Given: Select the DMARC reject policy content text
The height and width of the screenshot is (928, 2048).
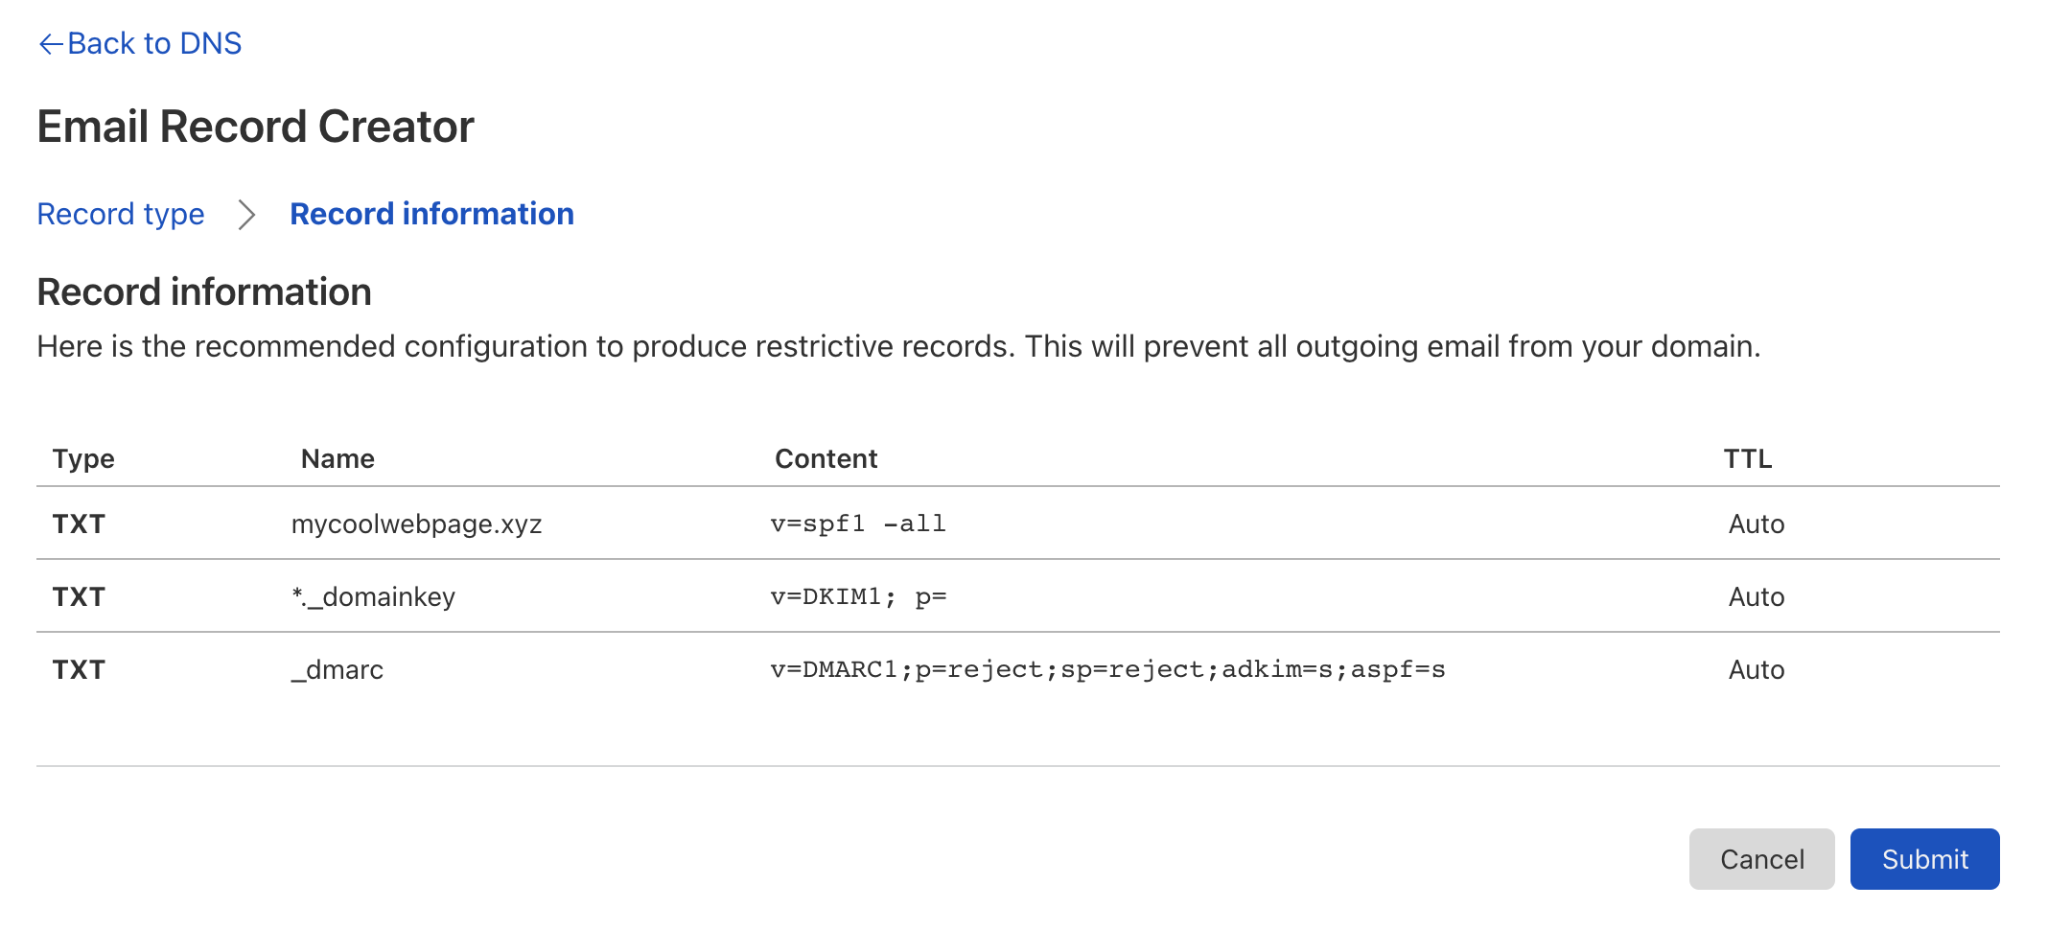Looking at the screenshot, I should click(x=1108, y=670).
